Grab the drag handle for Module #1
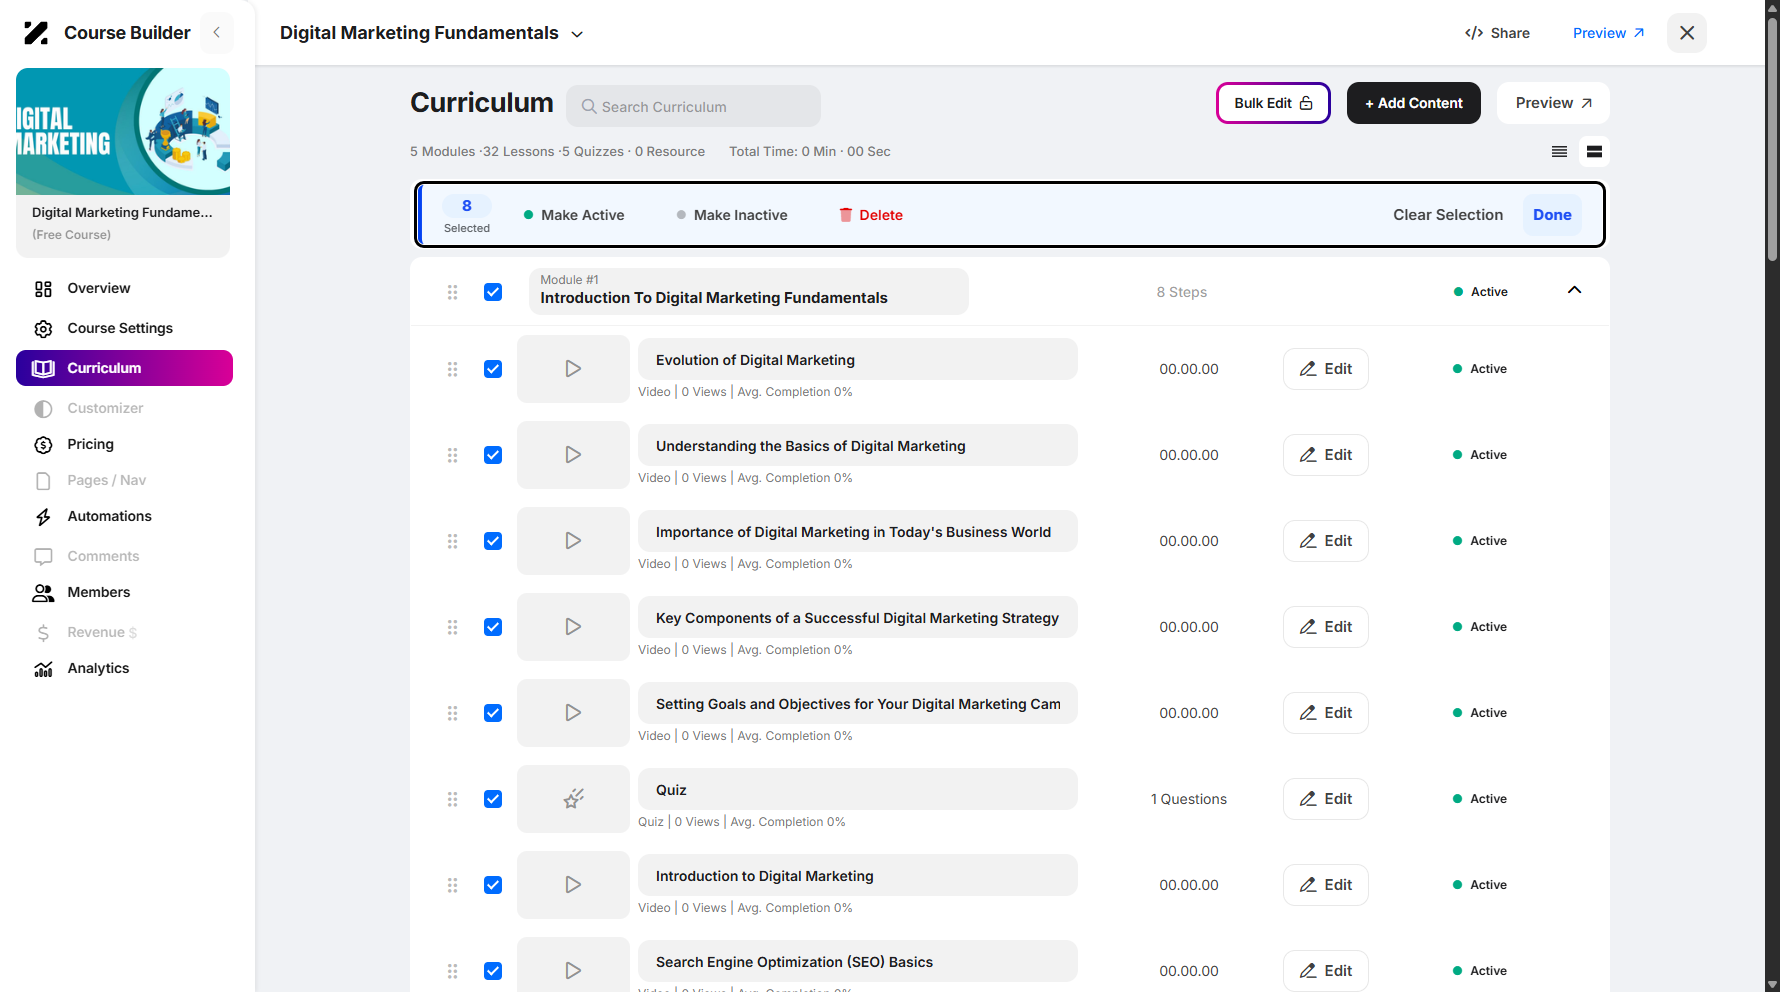1780x992 pixels. [x=453, y=292]
